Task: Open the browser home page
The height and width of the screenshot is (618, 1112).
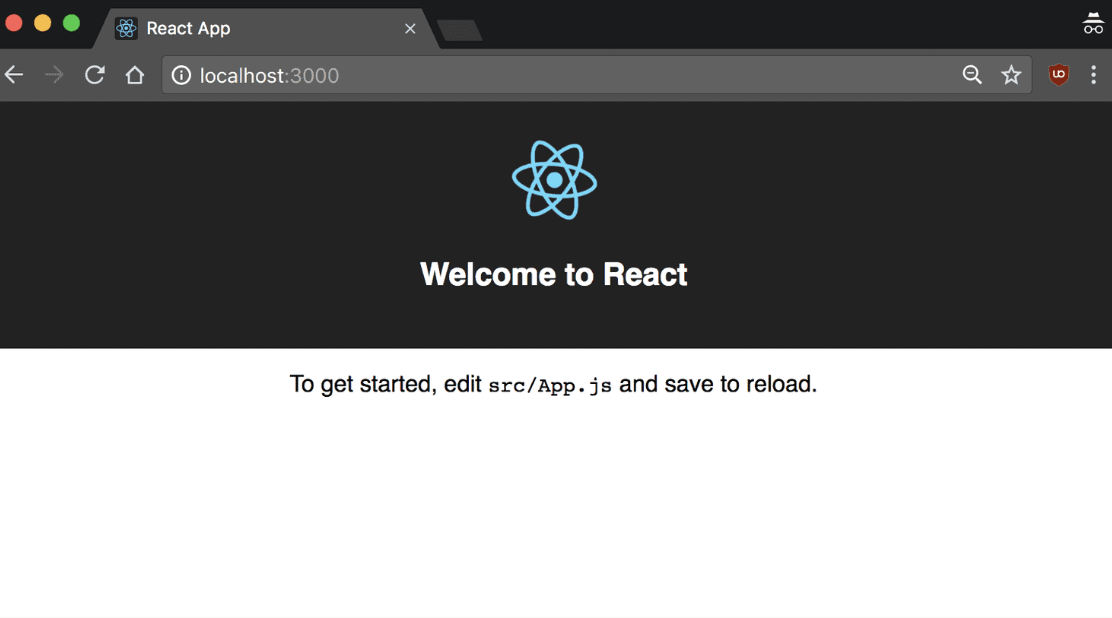Action: click(135, 75)
